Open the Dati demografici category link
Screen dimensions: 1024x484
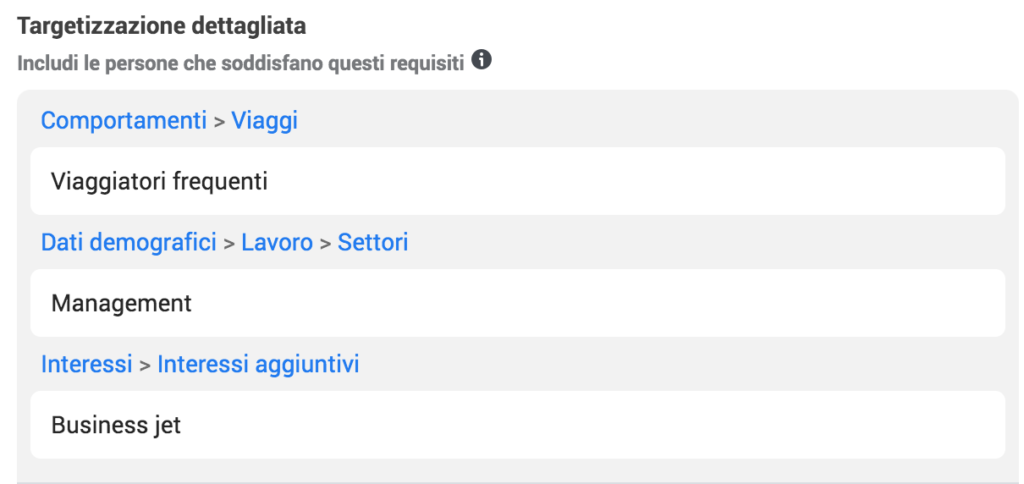tap(129, 242)
